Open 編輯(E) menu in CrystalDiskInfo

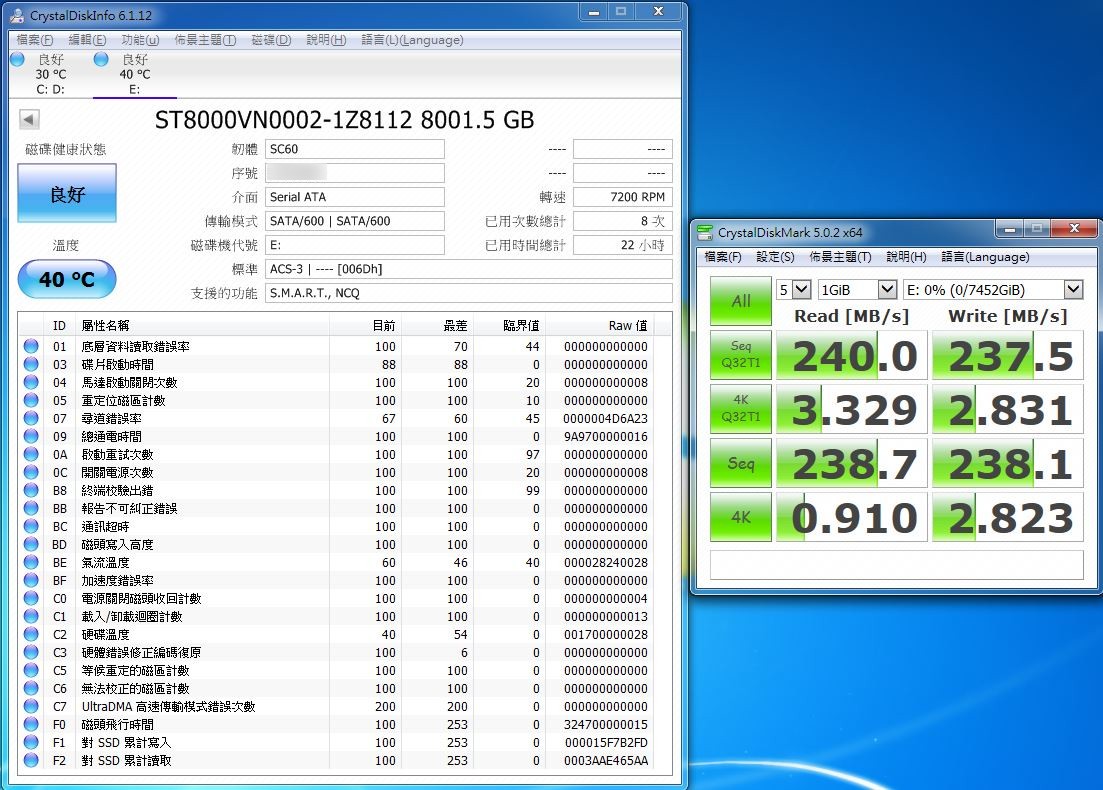point(87,40)
